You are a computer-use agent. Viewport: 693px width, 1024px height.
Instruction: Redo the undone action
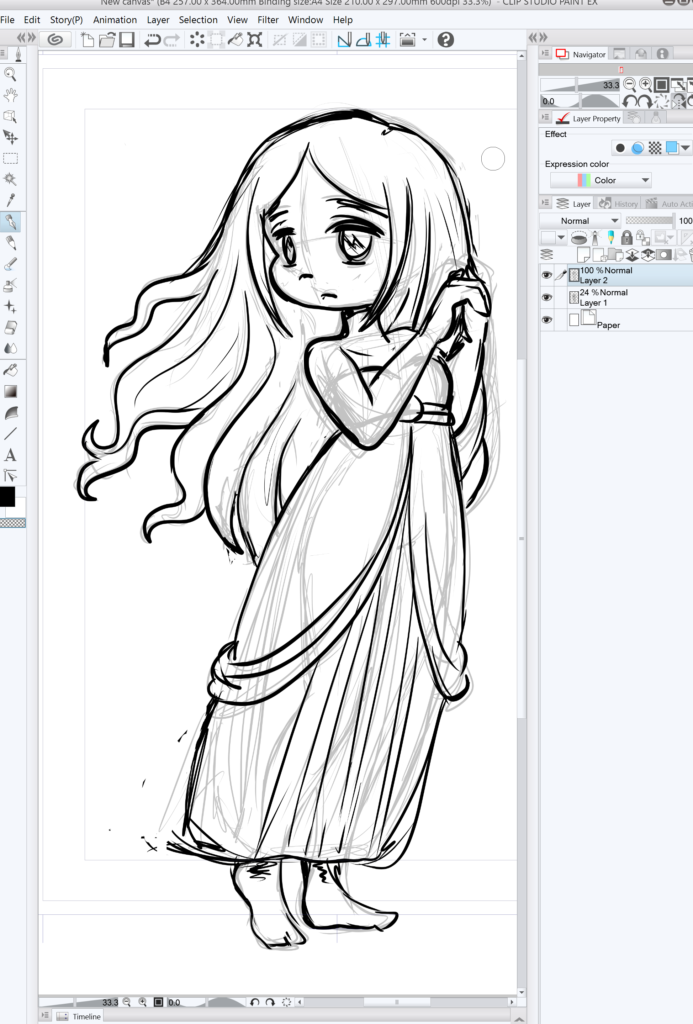point(172,40)
